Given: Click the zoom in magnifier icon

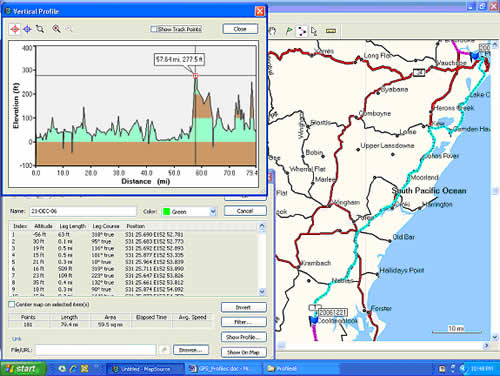Looking at the screenshot, I should tap(56, 29).
